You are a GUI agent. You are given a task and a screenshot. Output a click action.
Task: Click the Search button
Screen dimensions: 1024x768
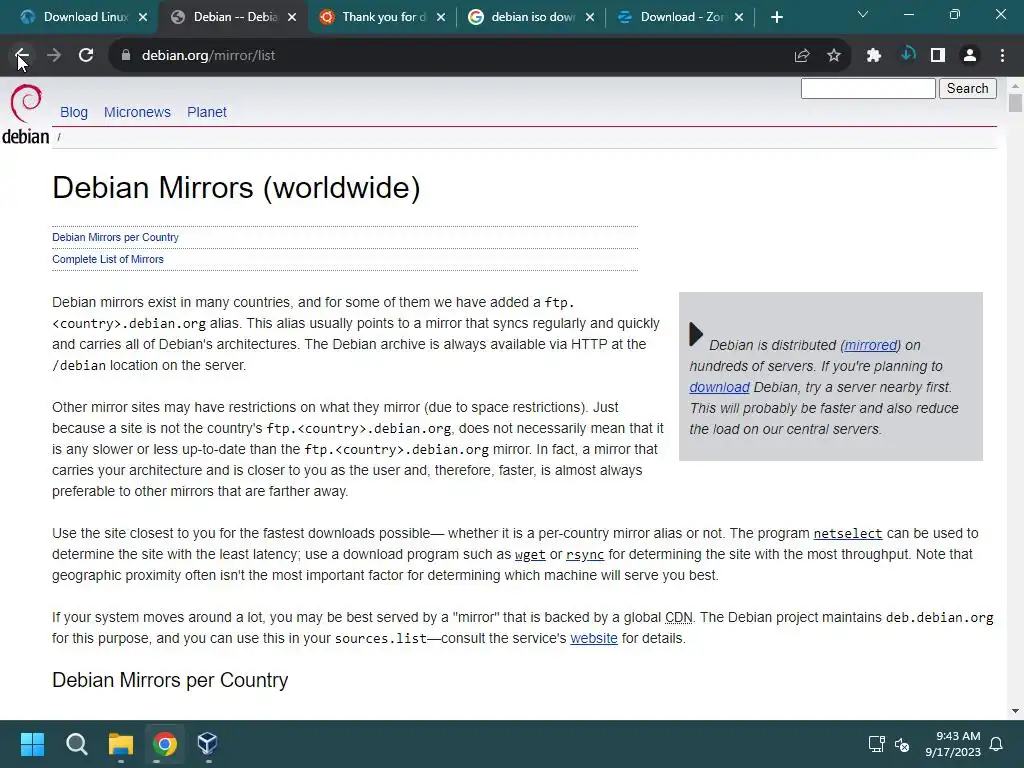point(968,88)
